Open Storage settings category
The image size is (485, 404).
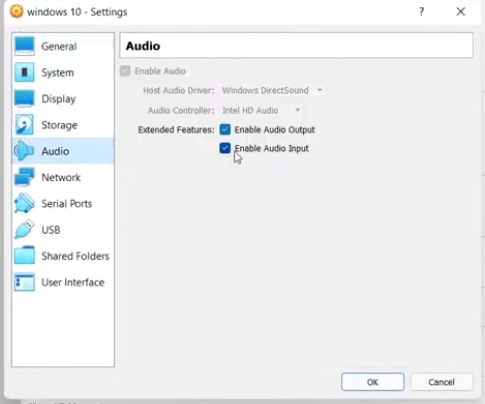pos(63,125)
